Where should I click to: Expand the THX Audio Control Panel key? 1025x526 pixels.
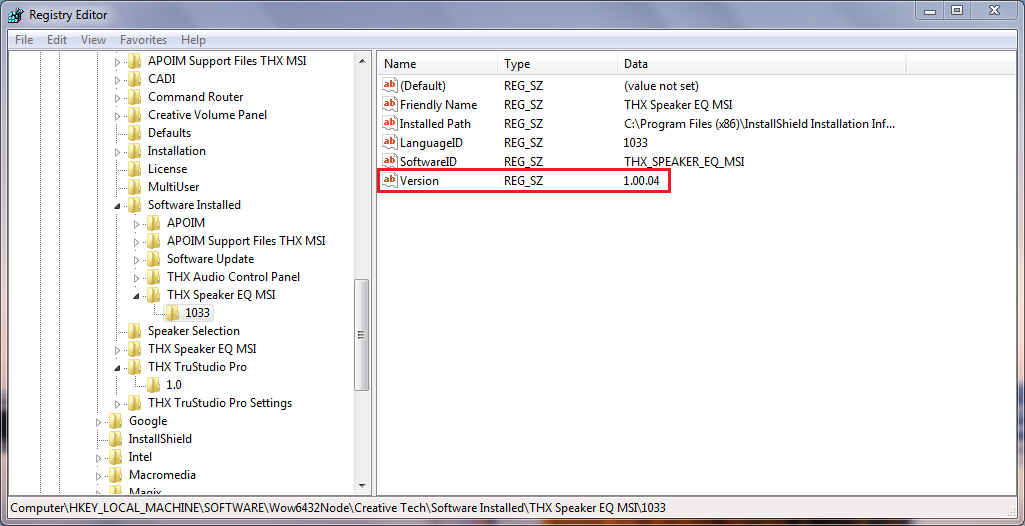pyautogui.click(x=137, y=277)
